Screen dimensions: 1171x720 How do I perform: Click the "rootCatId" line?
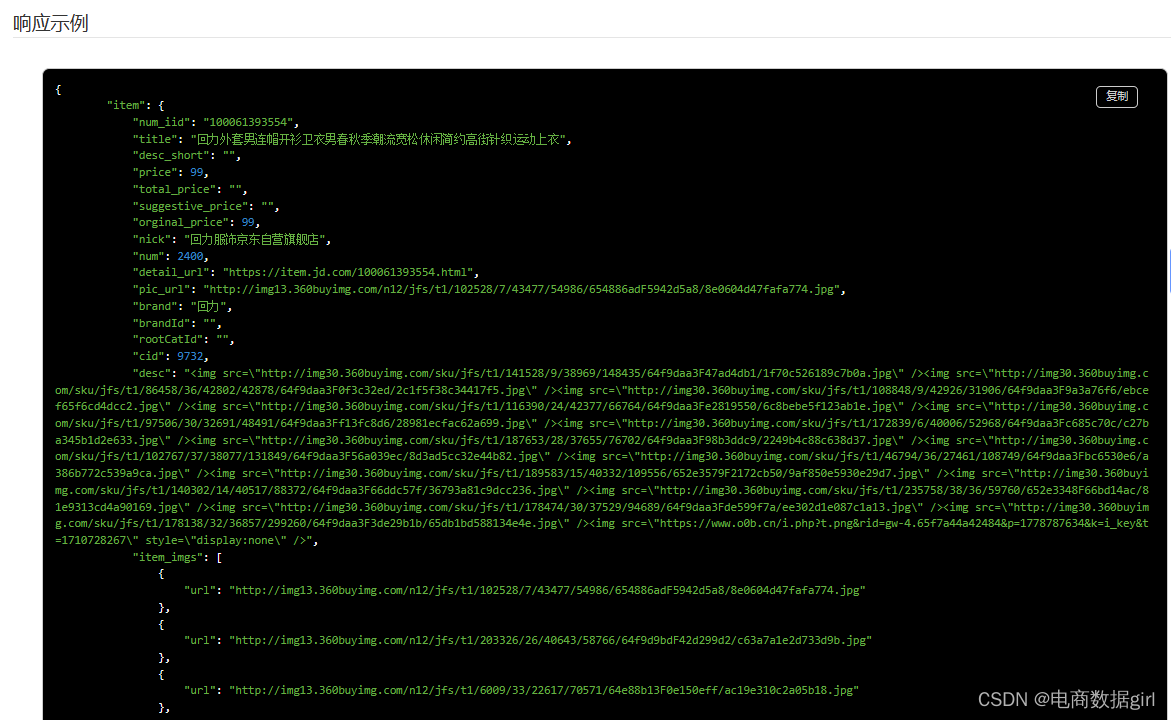pyautogui.click(x=184, y=340)
